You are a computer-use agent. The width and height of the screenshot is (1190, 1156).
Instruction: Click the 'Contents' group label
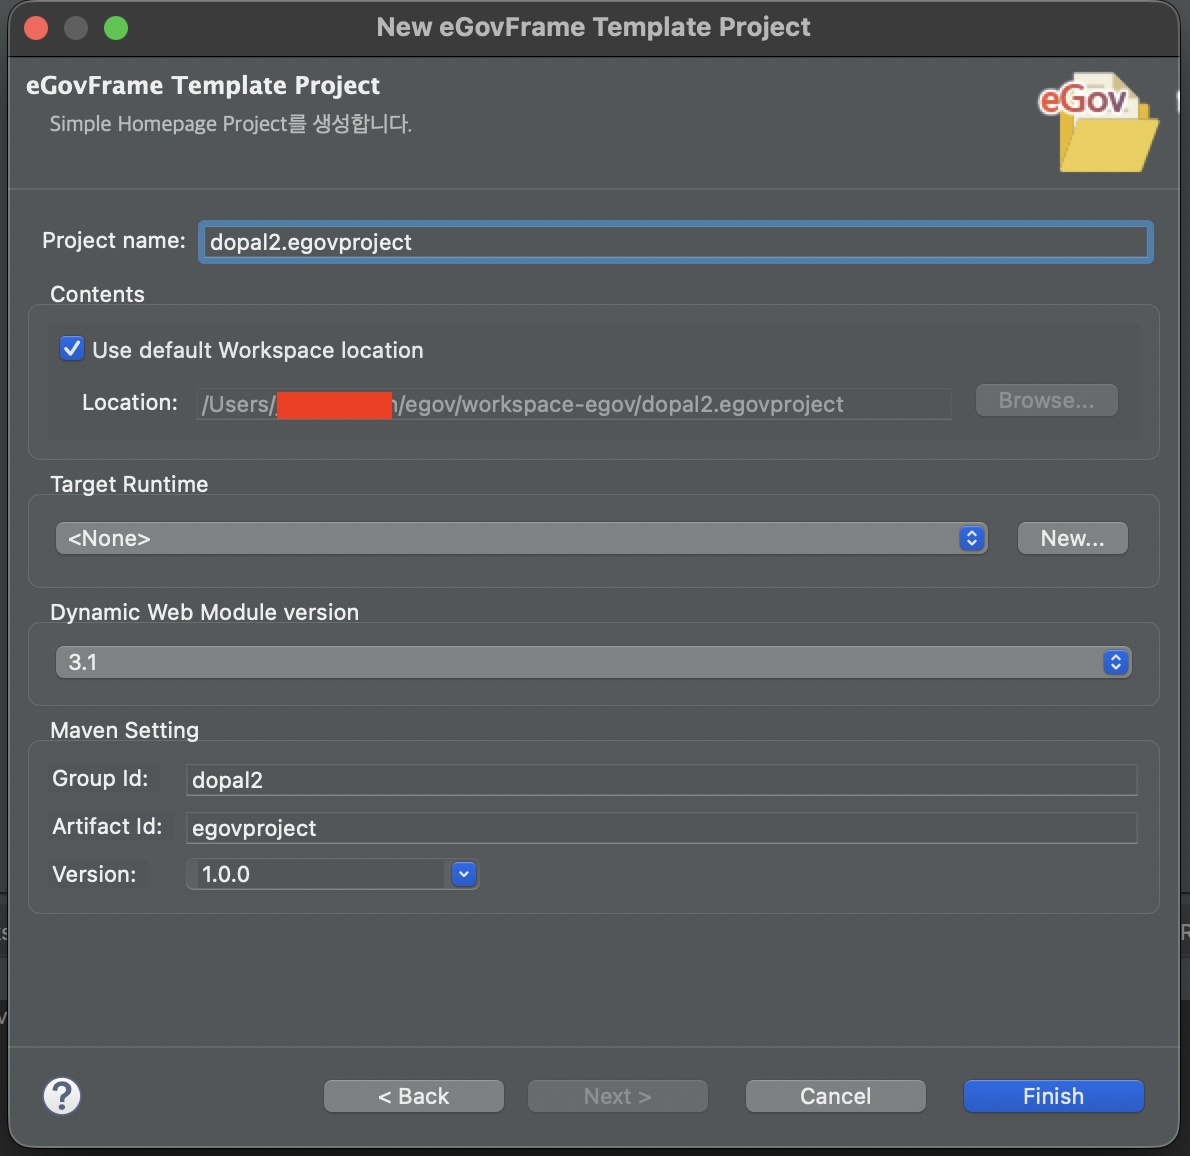[x=97, y=294]
